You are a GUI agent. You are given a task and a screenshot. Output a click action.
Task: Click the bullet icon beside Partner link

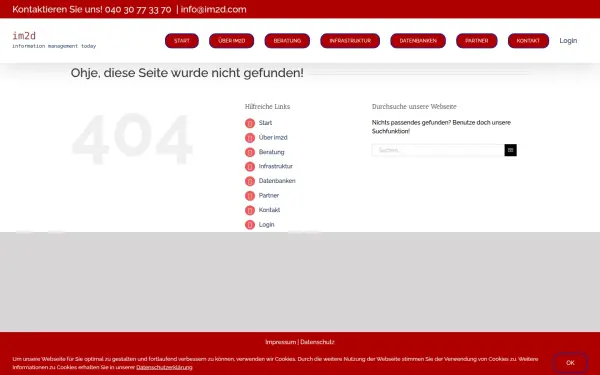click(x=250, y=196)
